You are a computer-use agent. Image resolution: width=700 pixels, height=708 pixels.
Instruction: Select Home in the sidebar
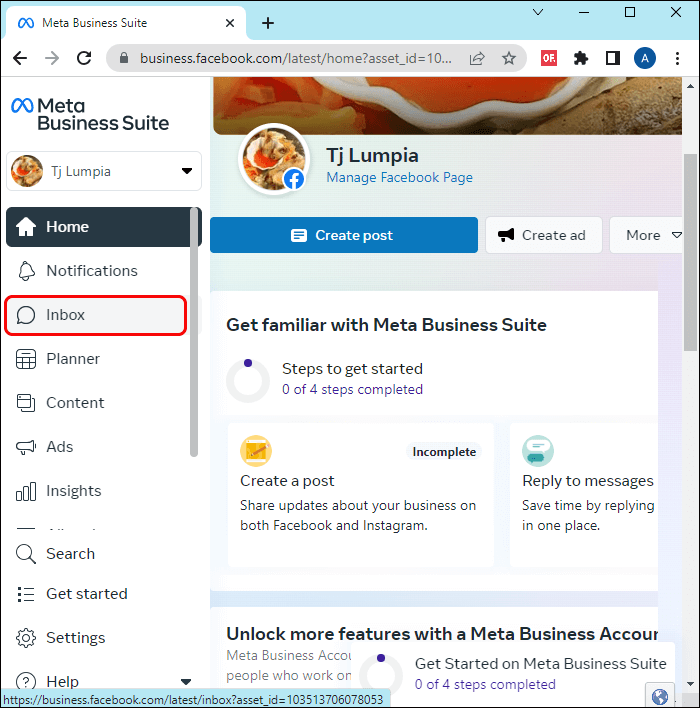(103, 227)
